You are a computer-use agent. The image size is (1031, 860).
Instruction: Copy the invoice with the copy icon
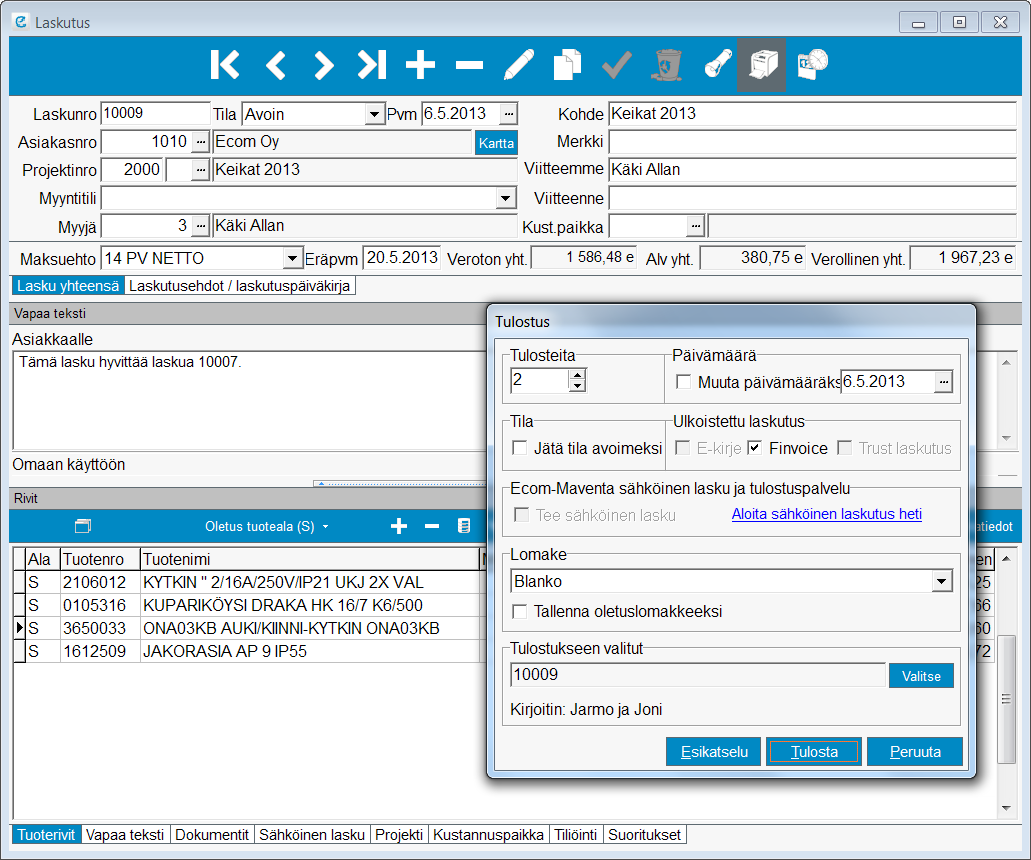[x=567, y=65]
